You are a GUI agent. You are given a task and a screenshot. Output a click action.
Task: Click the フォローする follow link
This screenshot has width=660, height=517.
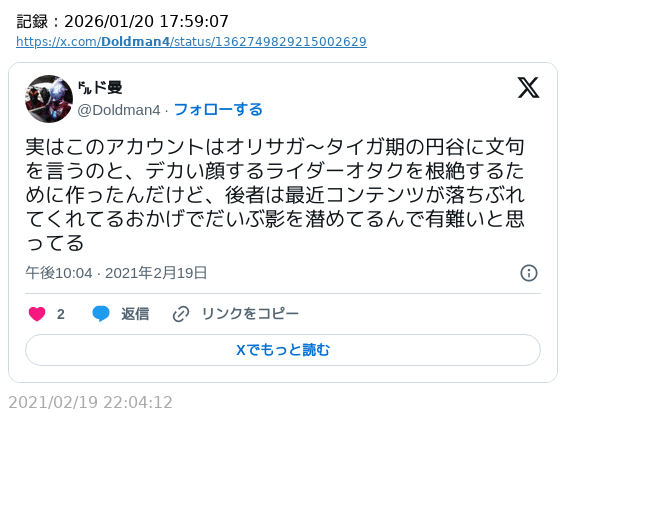pyautogui.click(x=218, y=109)
